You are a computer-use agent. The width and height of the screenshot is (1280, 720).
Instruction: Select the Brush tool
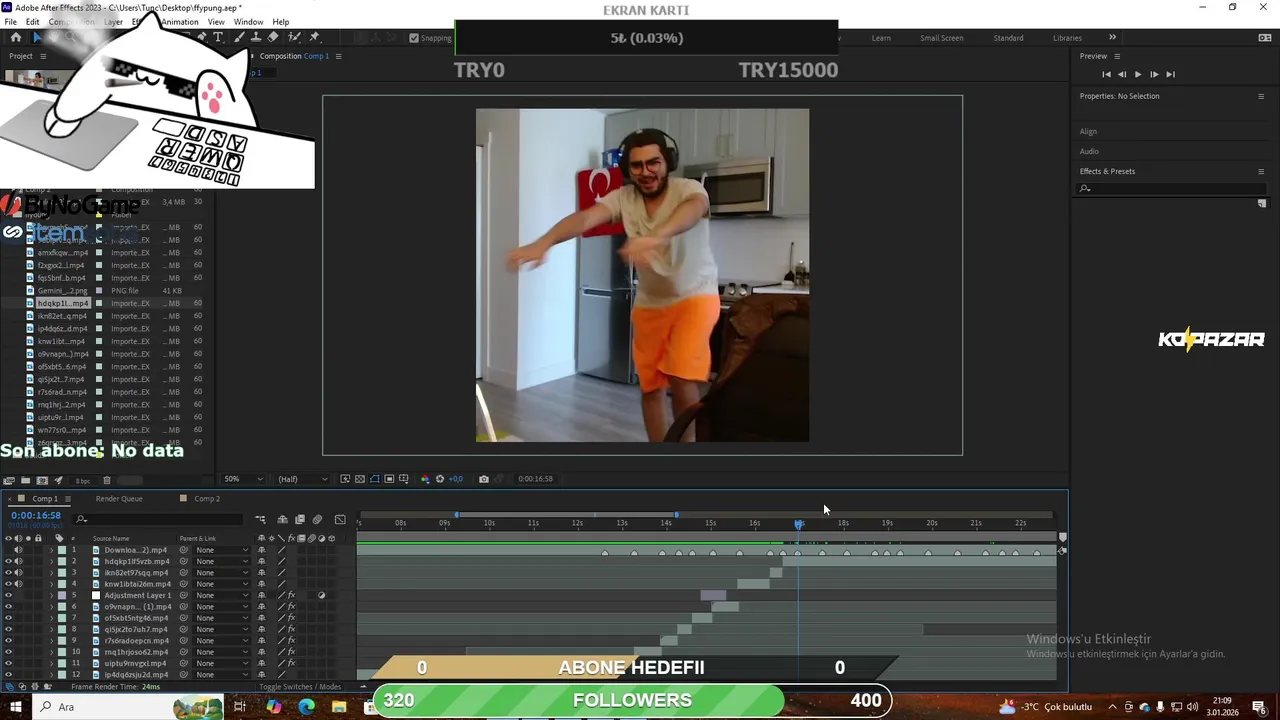pos(238,37)
